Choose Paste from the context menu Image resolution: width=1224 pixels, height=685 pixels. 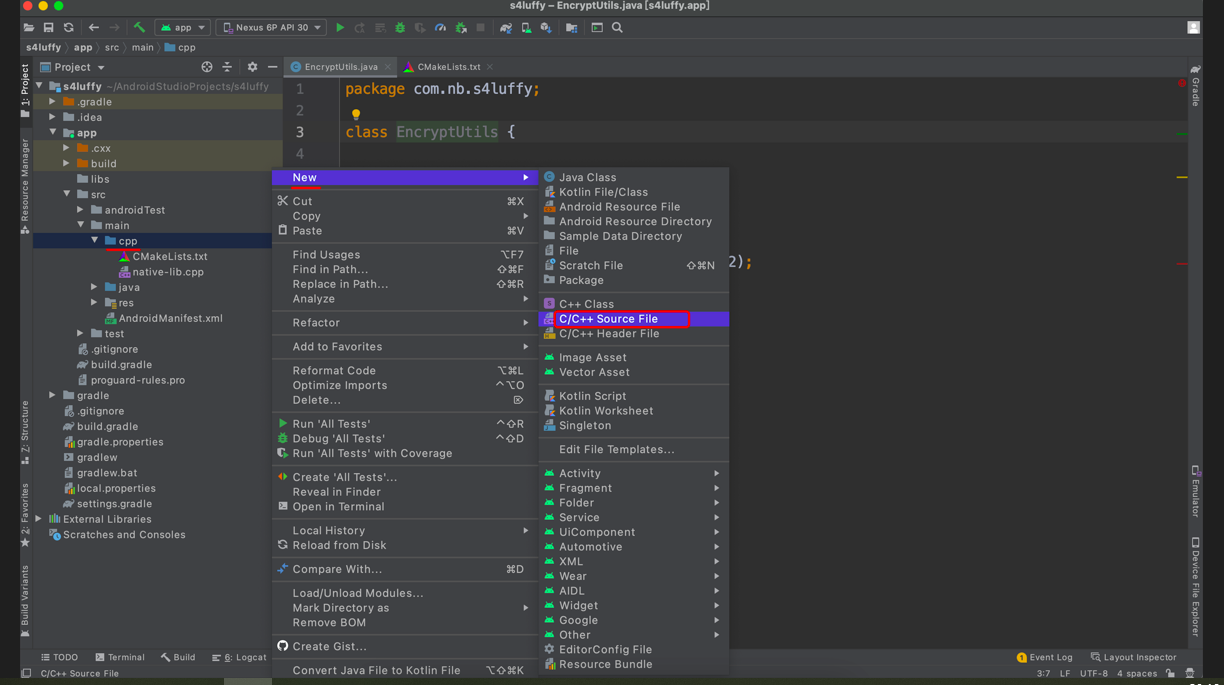click(404, 231)
